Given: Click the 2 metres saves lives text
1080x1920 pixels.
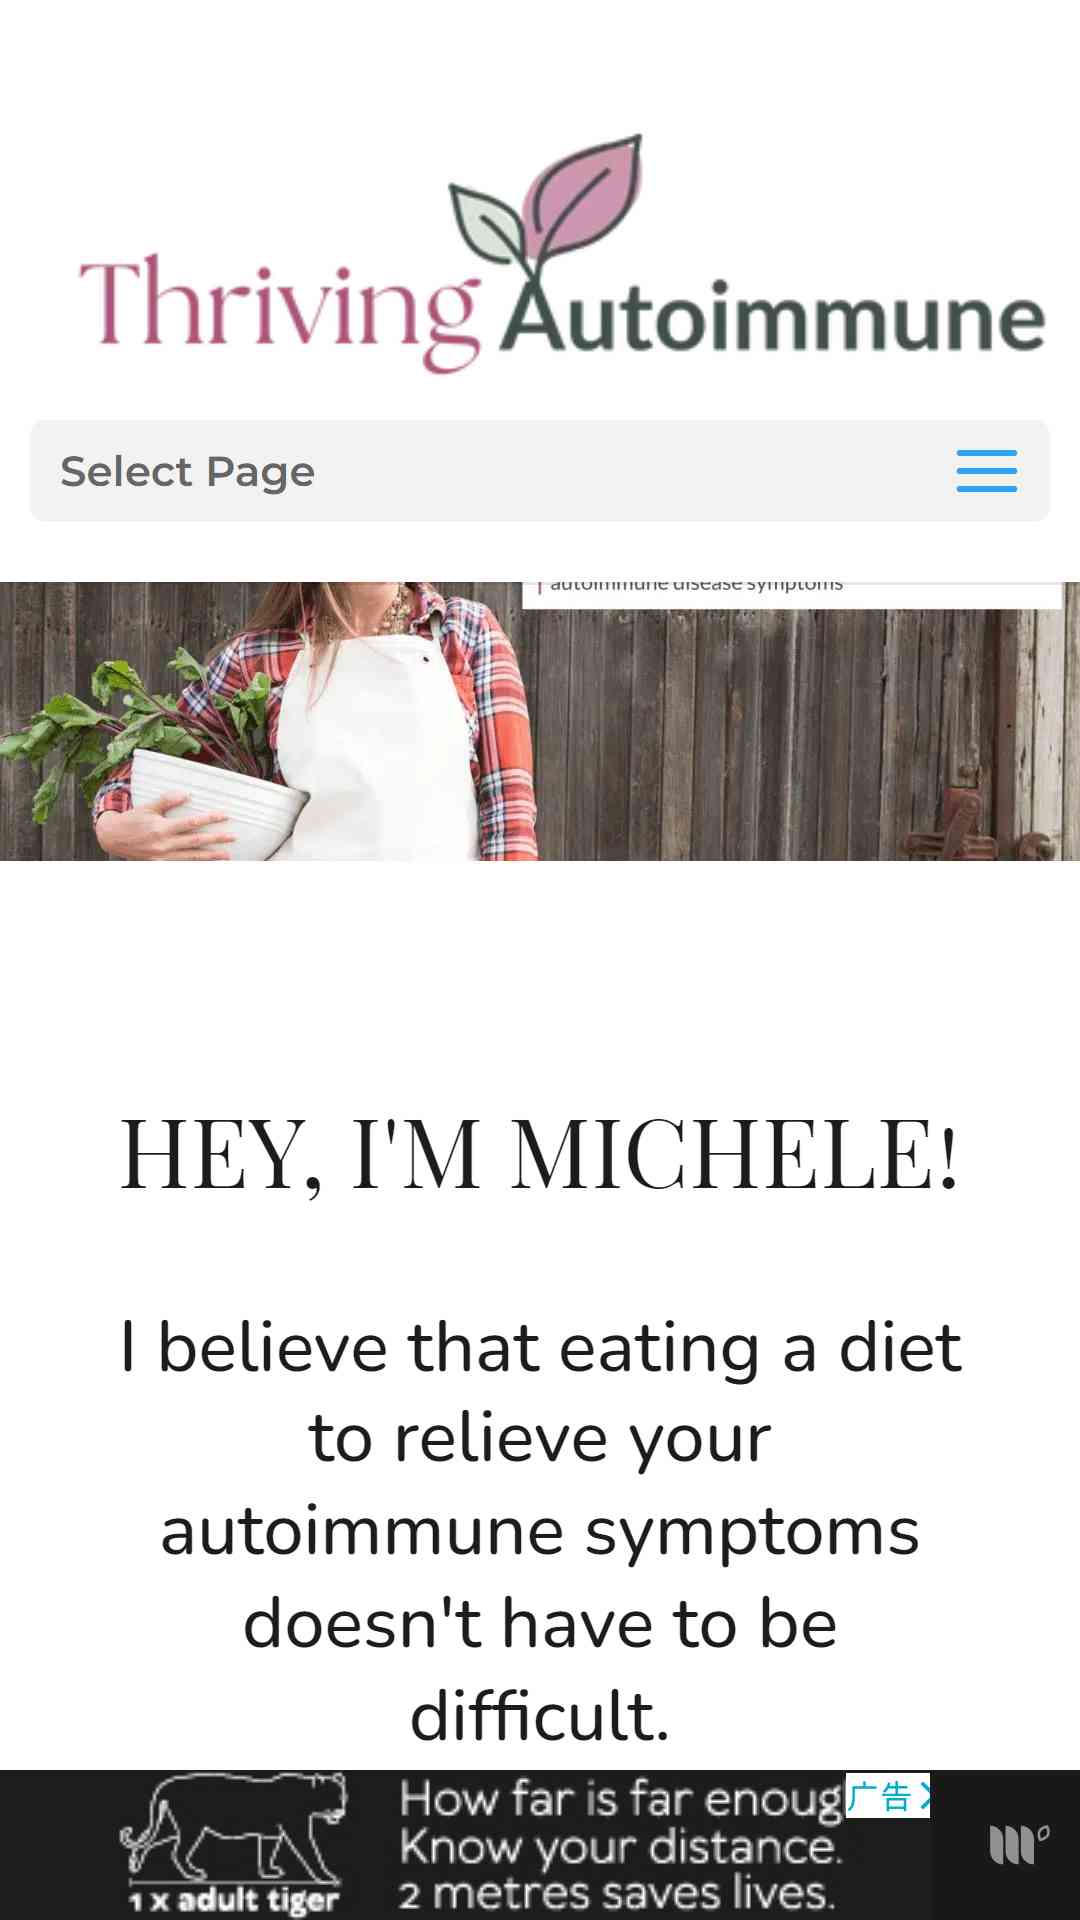Looking at the screenshot, I should (617, 1893).
